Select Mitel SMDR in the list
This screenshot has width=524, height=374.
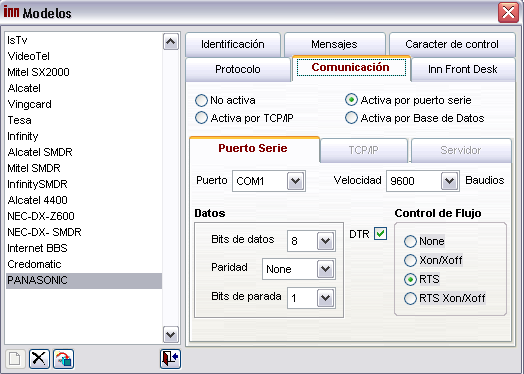84,168
